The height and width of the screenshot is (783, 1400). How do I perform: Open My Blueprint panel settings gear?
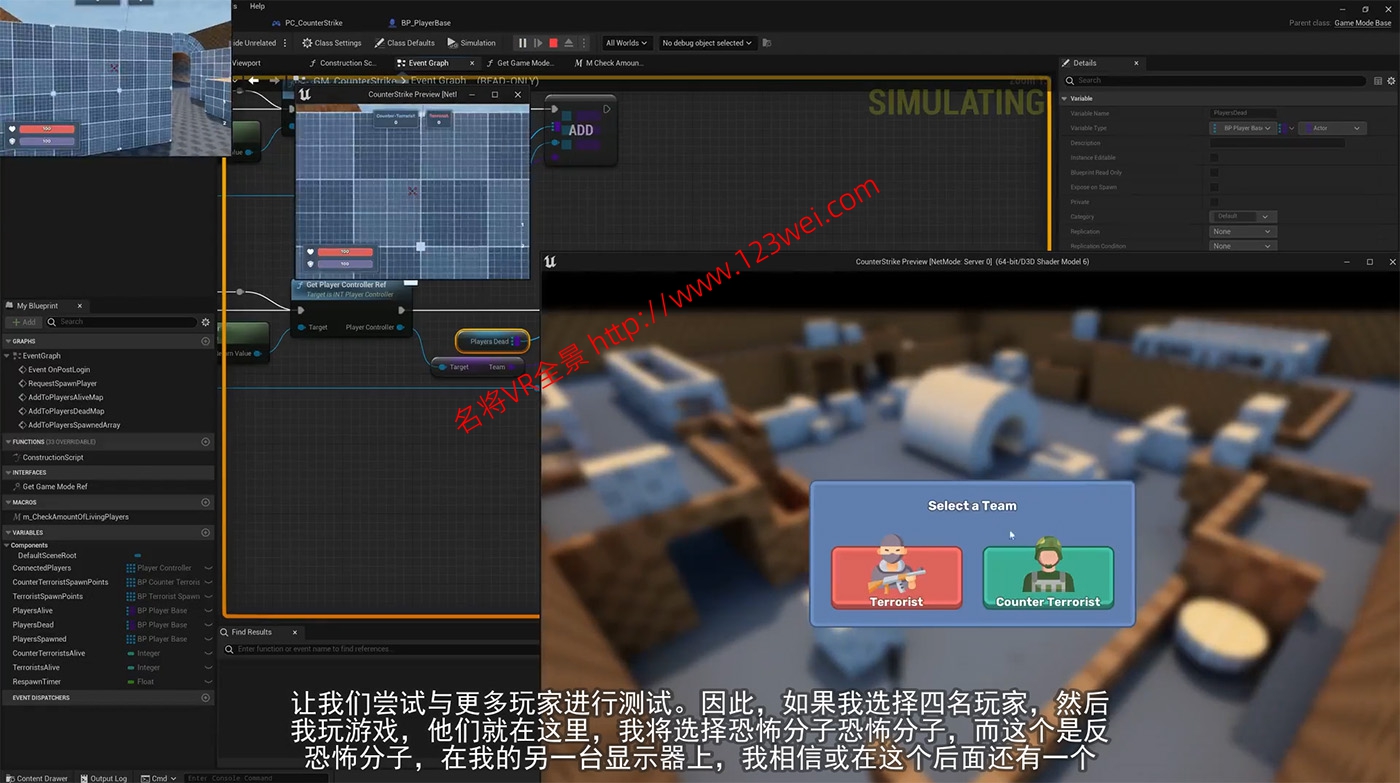click(x=206, y=322)
